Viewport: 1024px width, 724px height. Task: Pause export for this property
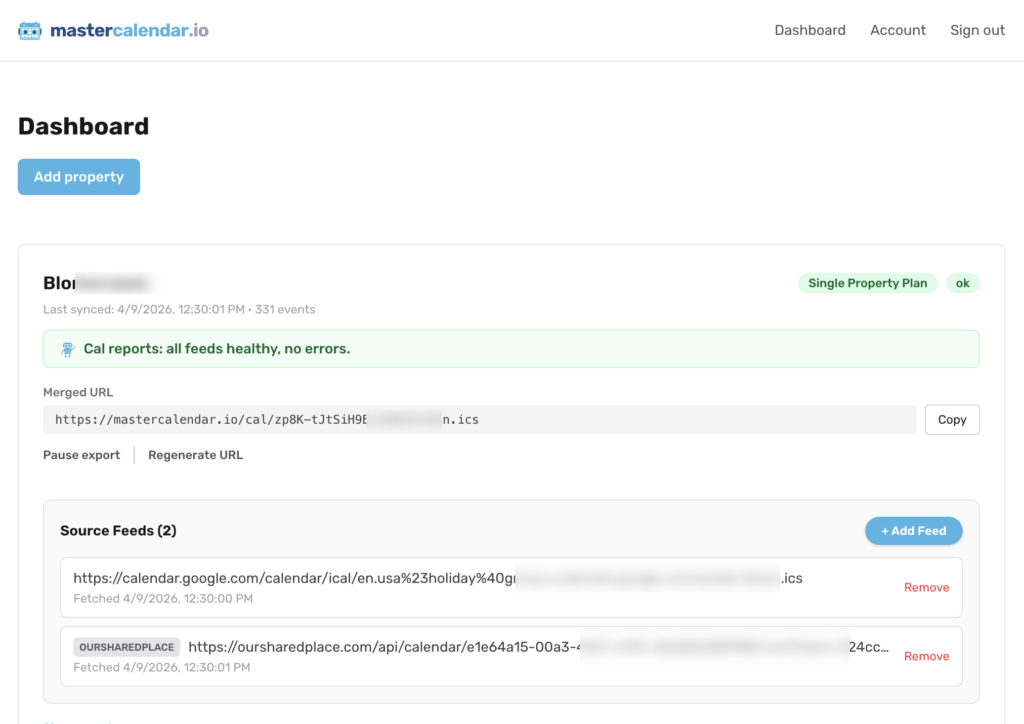(x=81, y=455)
